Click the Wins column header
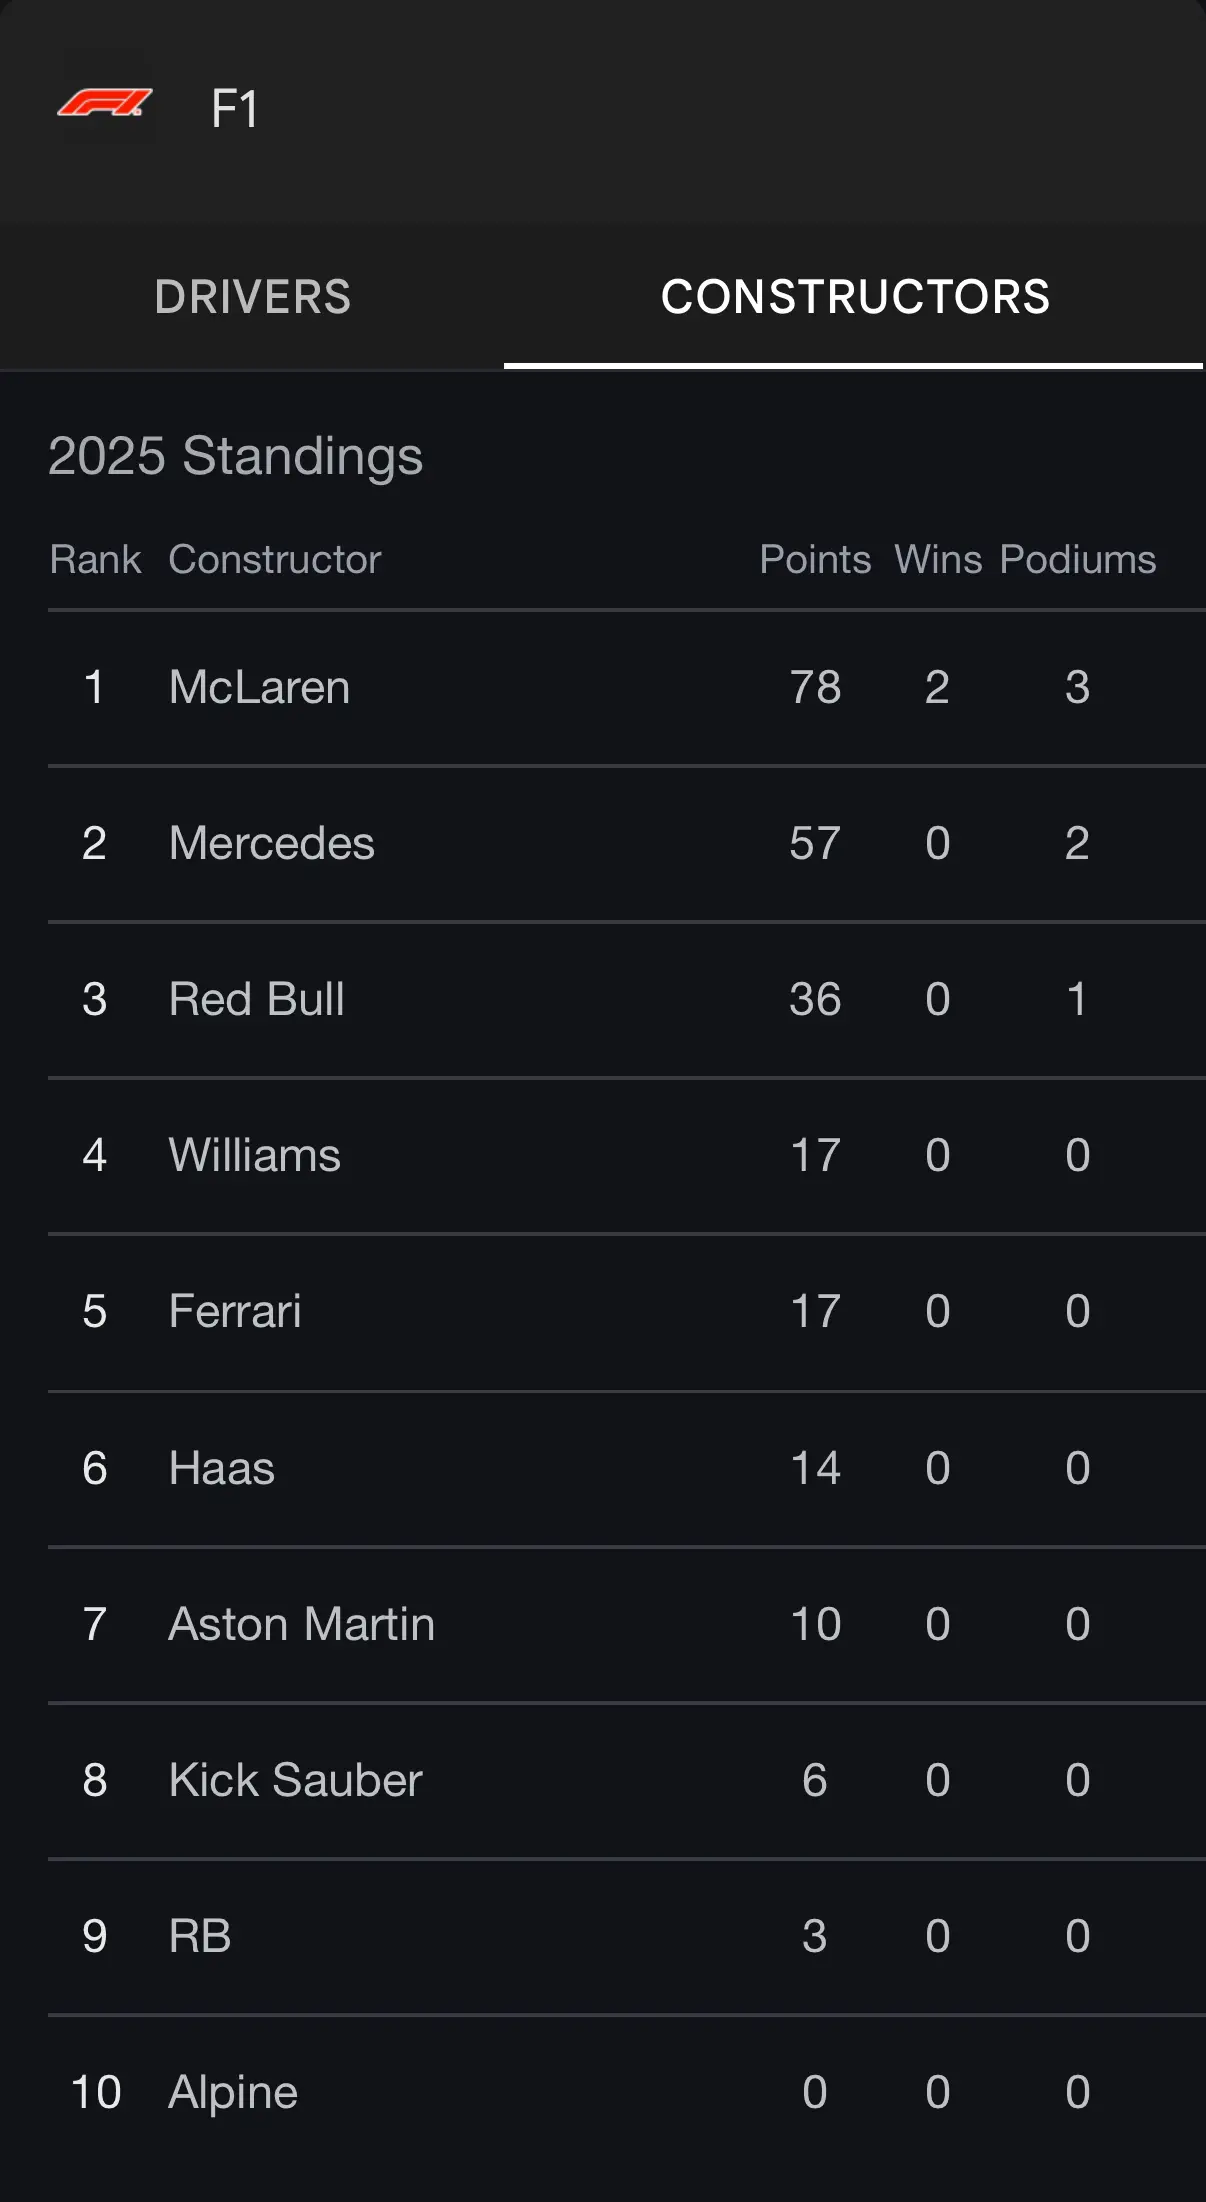This screenshot has height=2202, width=1206. click(x=938, y=560)
